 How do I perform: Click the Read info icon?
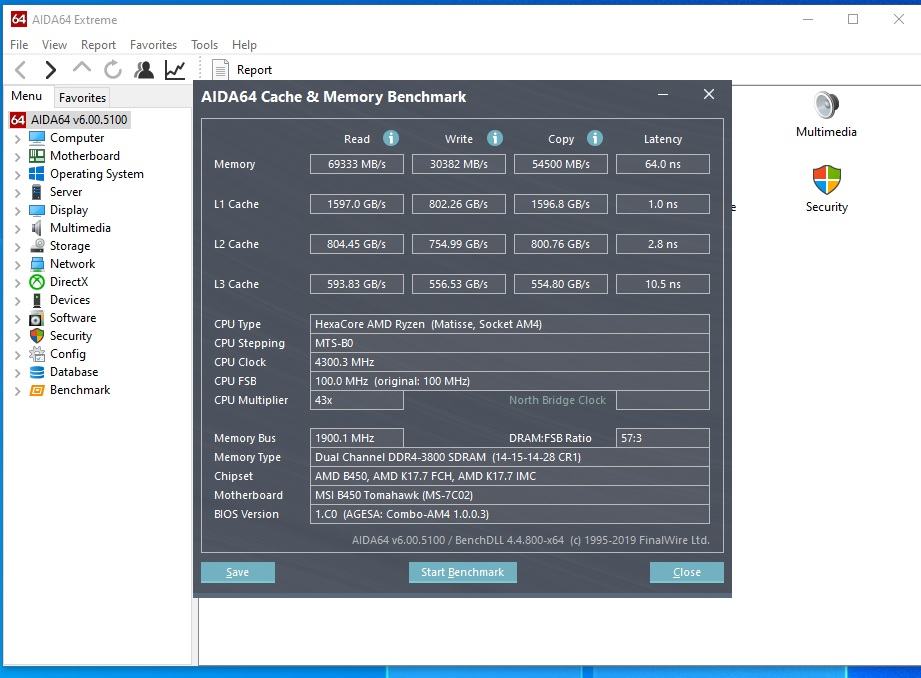tap(391, 138)
